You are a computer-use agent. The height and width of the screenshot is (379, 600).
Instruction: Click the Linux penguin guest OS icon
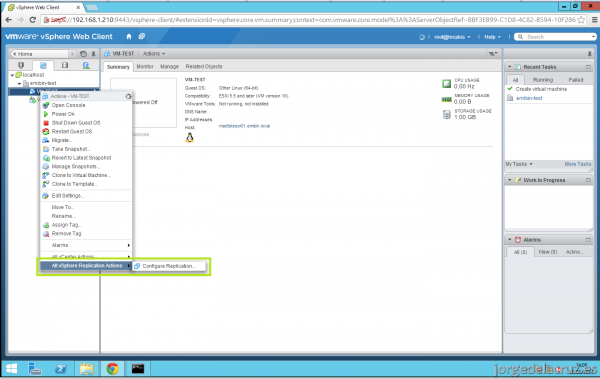[189, 138]
